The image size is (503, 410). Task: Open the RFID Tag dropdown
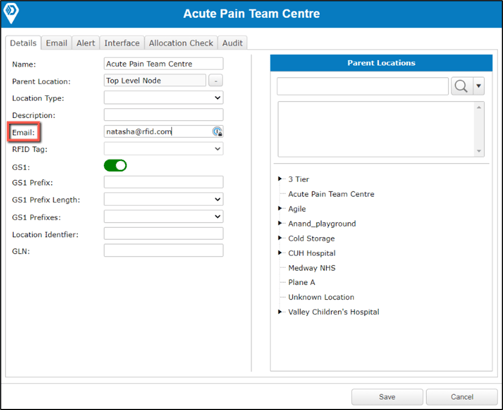[164, 149]
